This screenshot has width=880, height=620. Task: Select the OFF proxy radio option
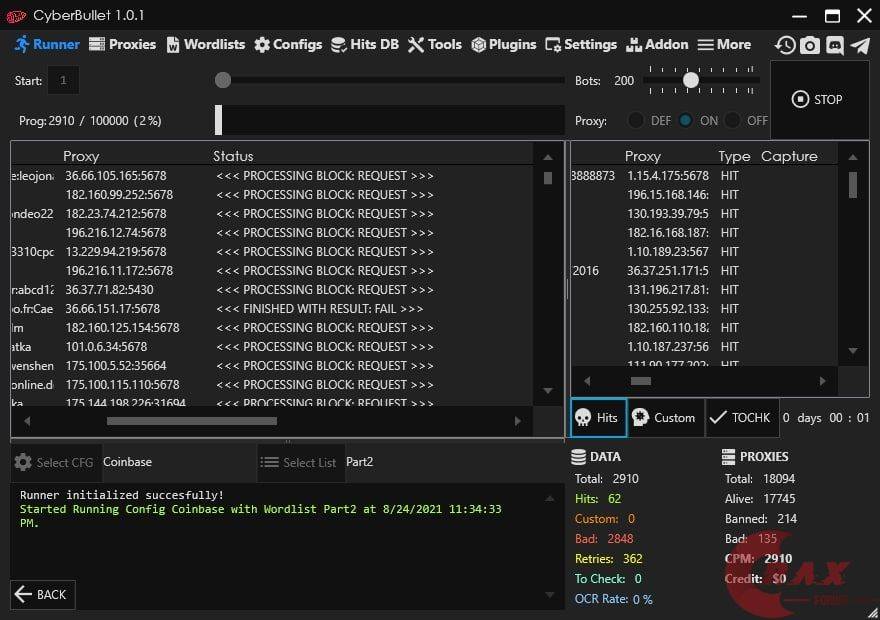[734, 120]
